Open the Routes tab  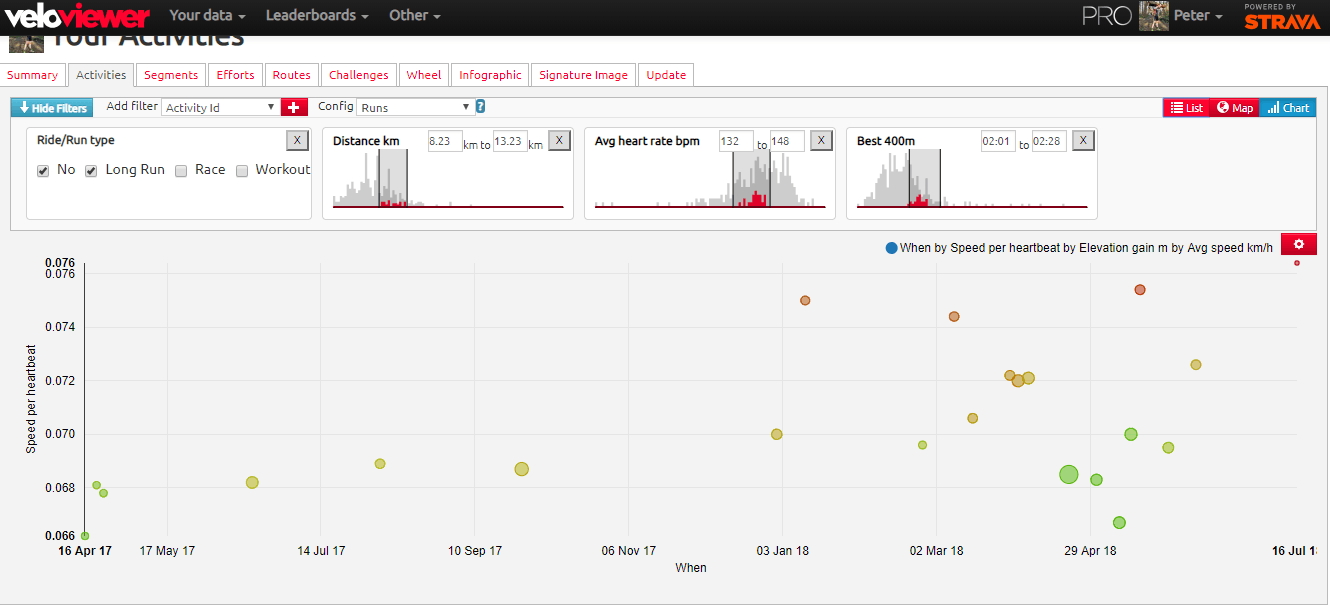point(292,75)
